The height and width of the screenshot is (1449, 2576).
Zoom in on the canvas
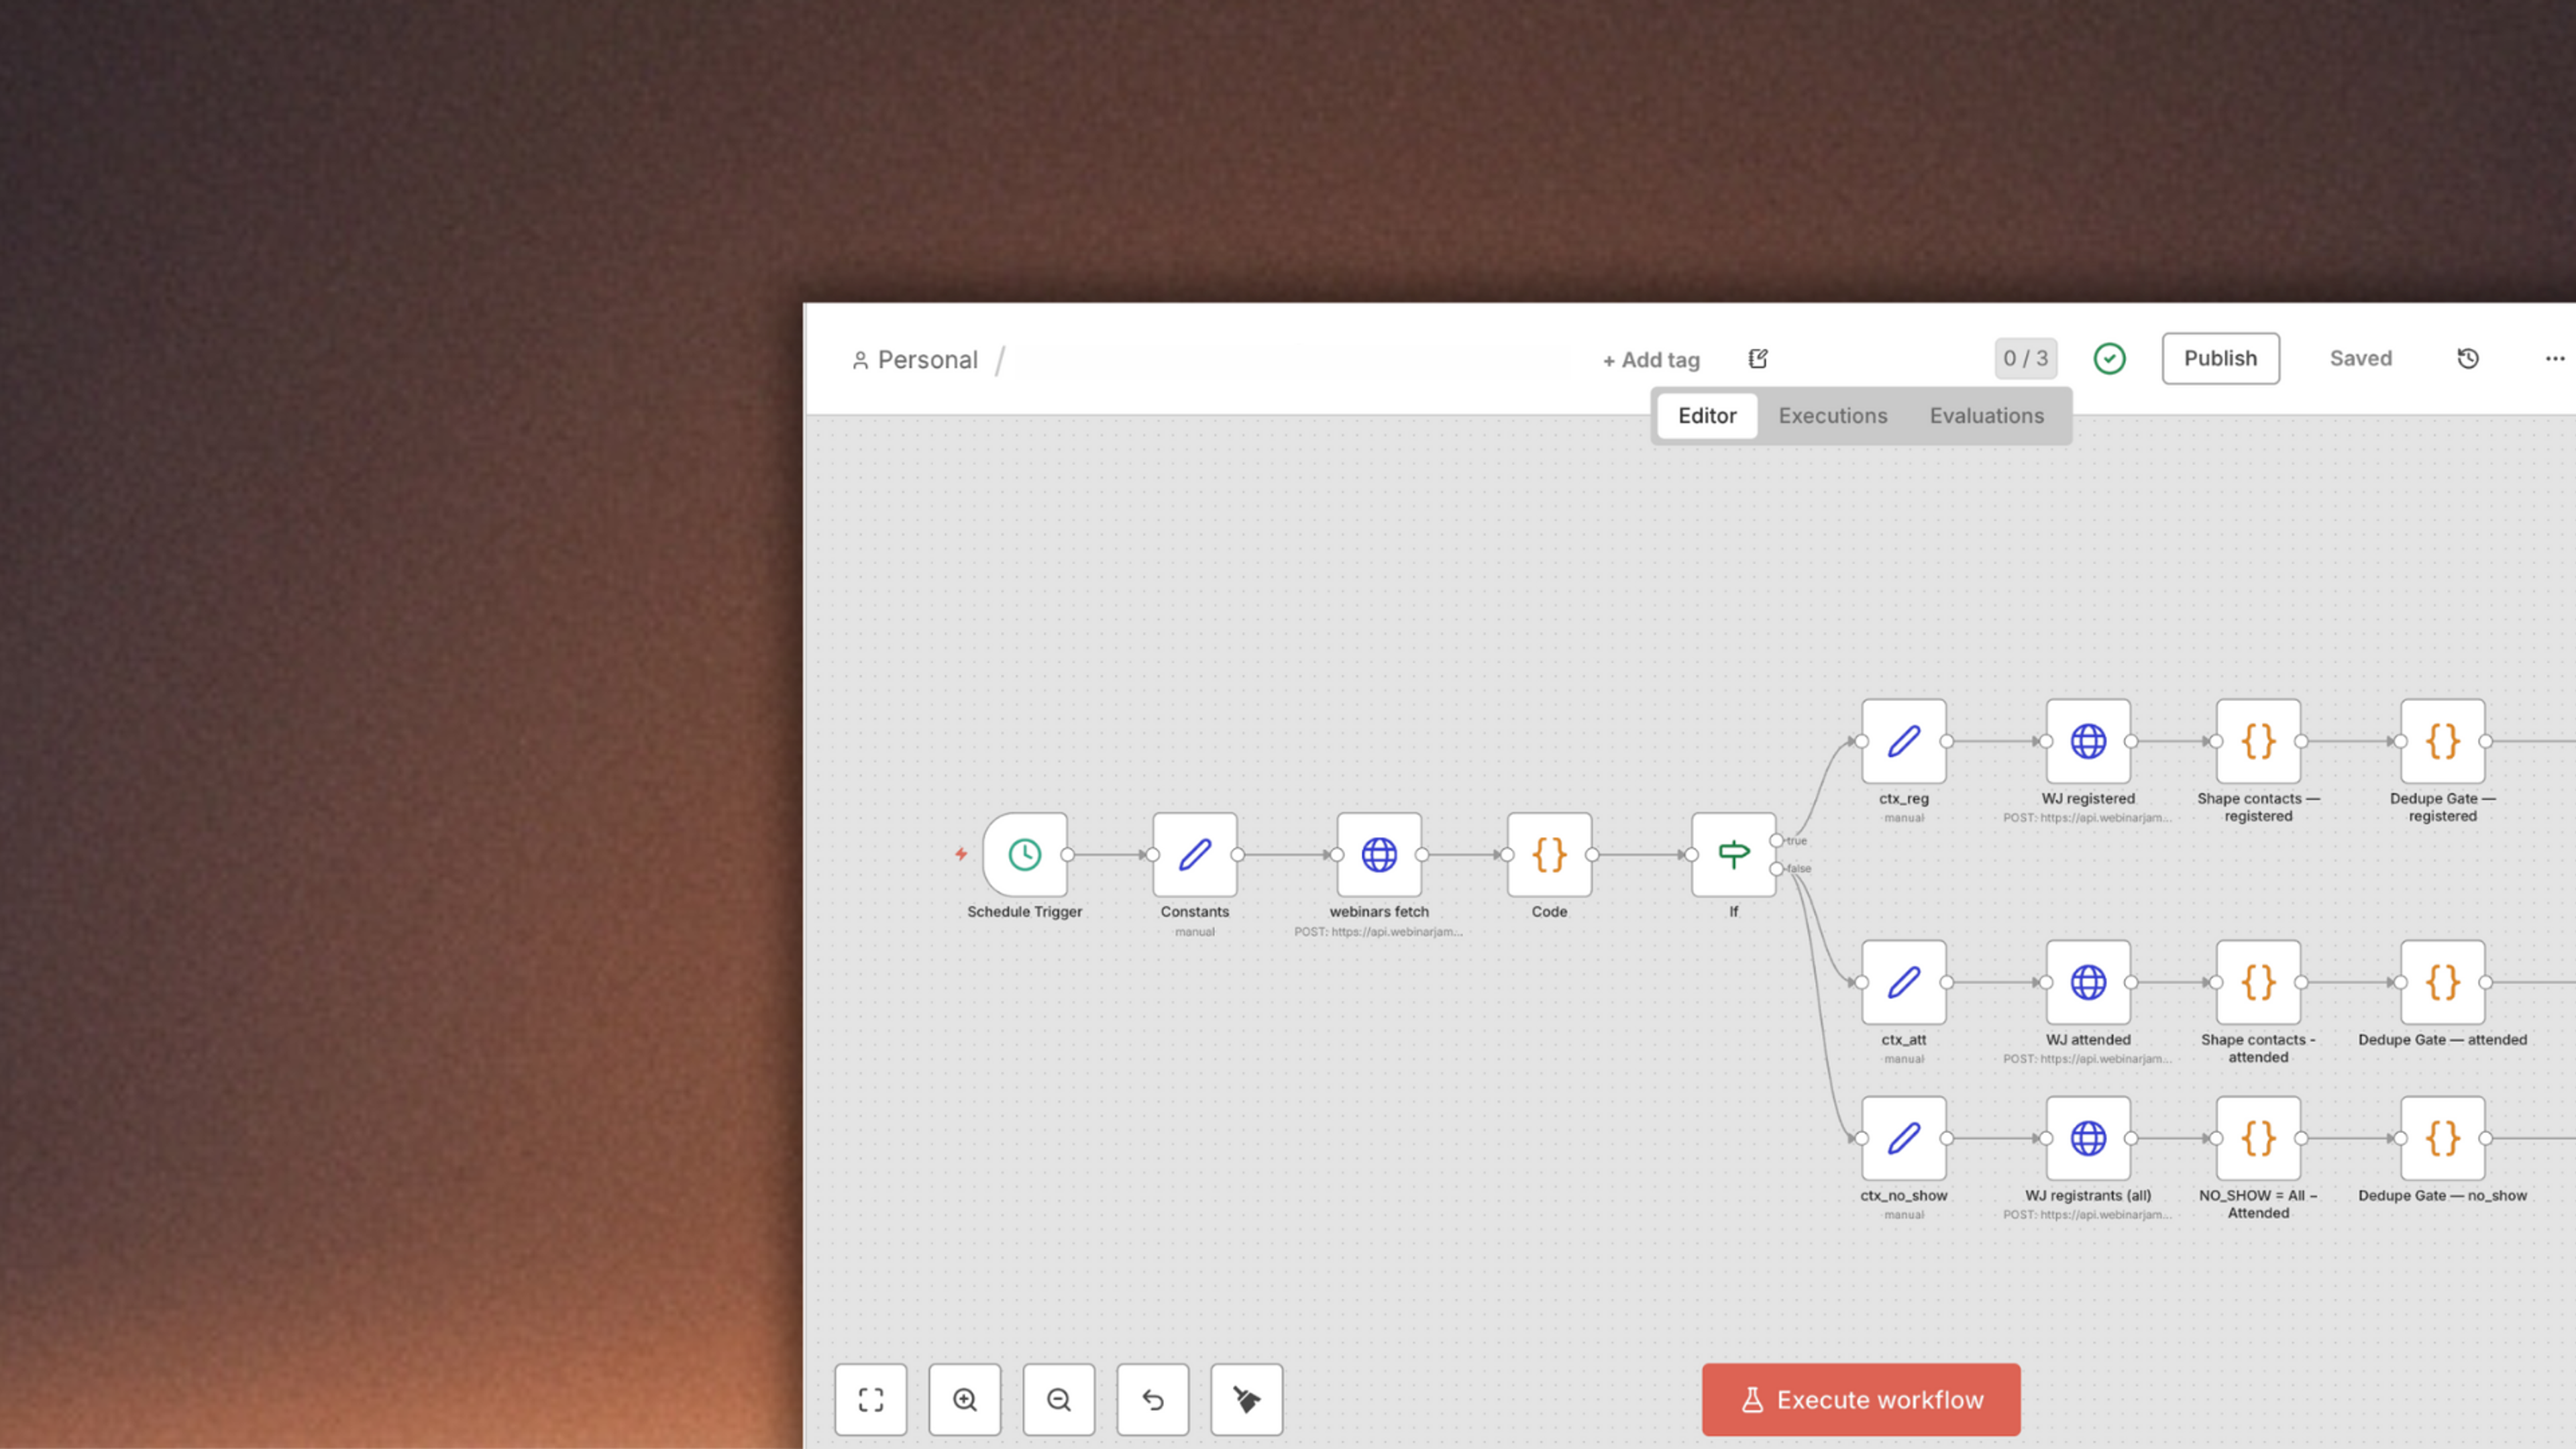pos(964,1399)
